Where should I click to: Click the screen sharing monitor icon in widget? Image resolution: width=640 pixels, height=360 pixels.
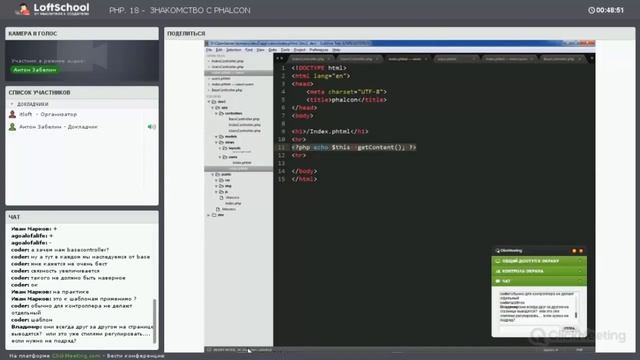pos(498,261)
